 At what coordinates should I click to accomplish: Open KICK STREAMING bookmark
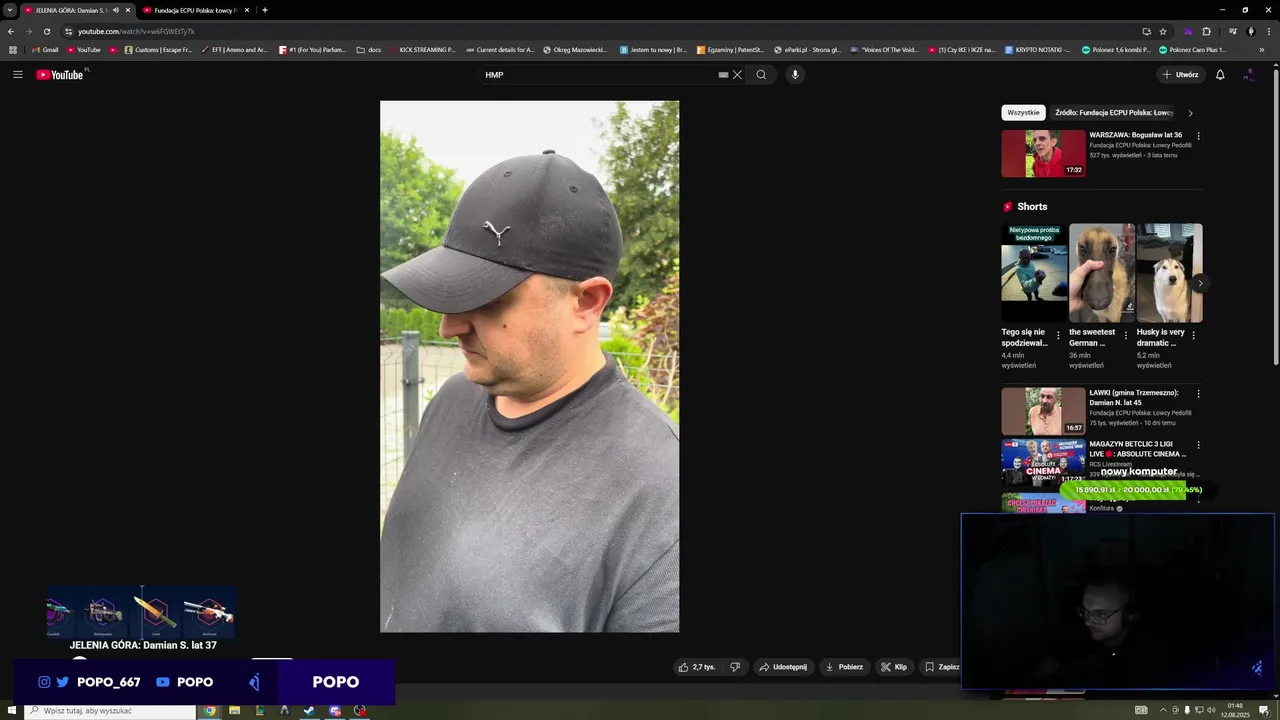pos(422,49)
